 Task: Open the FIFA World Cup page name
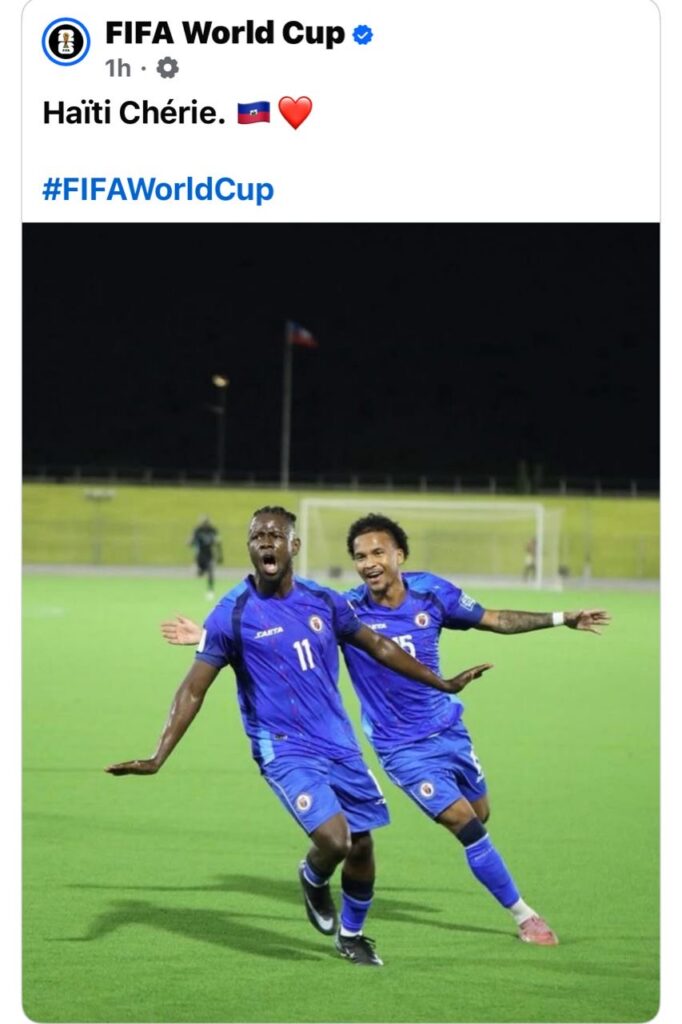click(225, 33)
